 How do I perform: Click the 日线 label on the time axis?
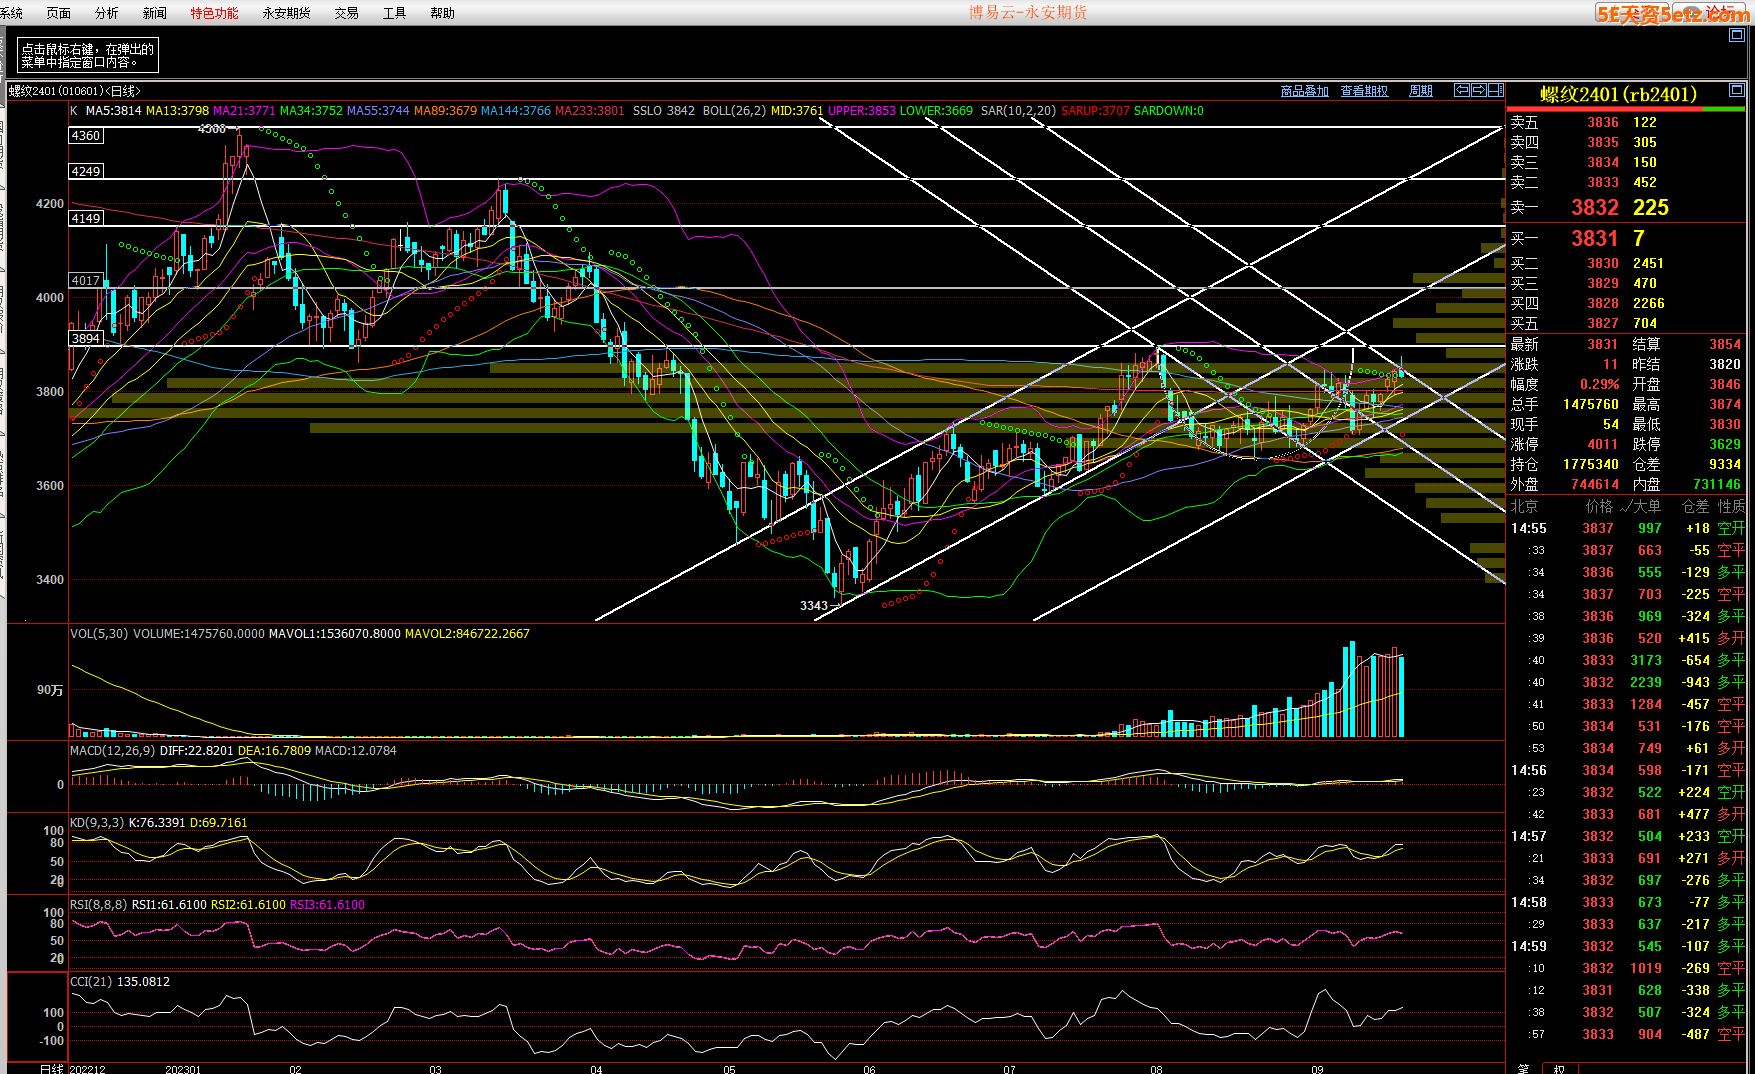(52, 1069)
